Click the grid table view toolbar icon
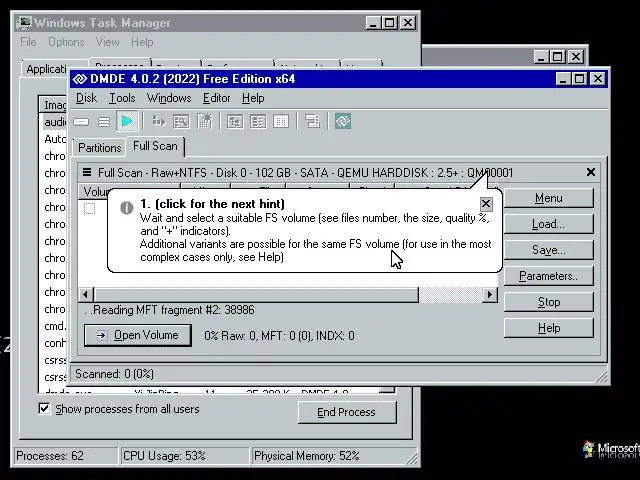The width and height of the screenshot is (640, 480). pos(281,121)
